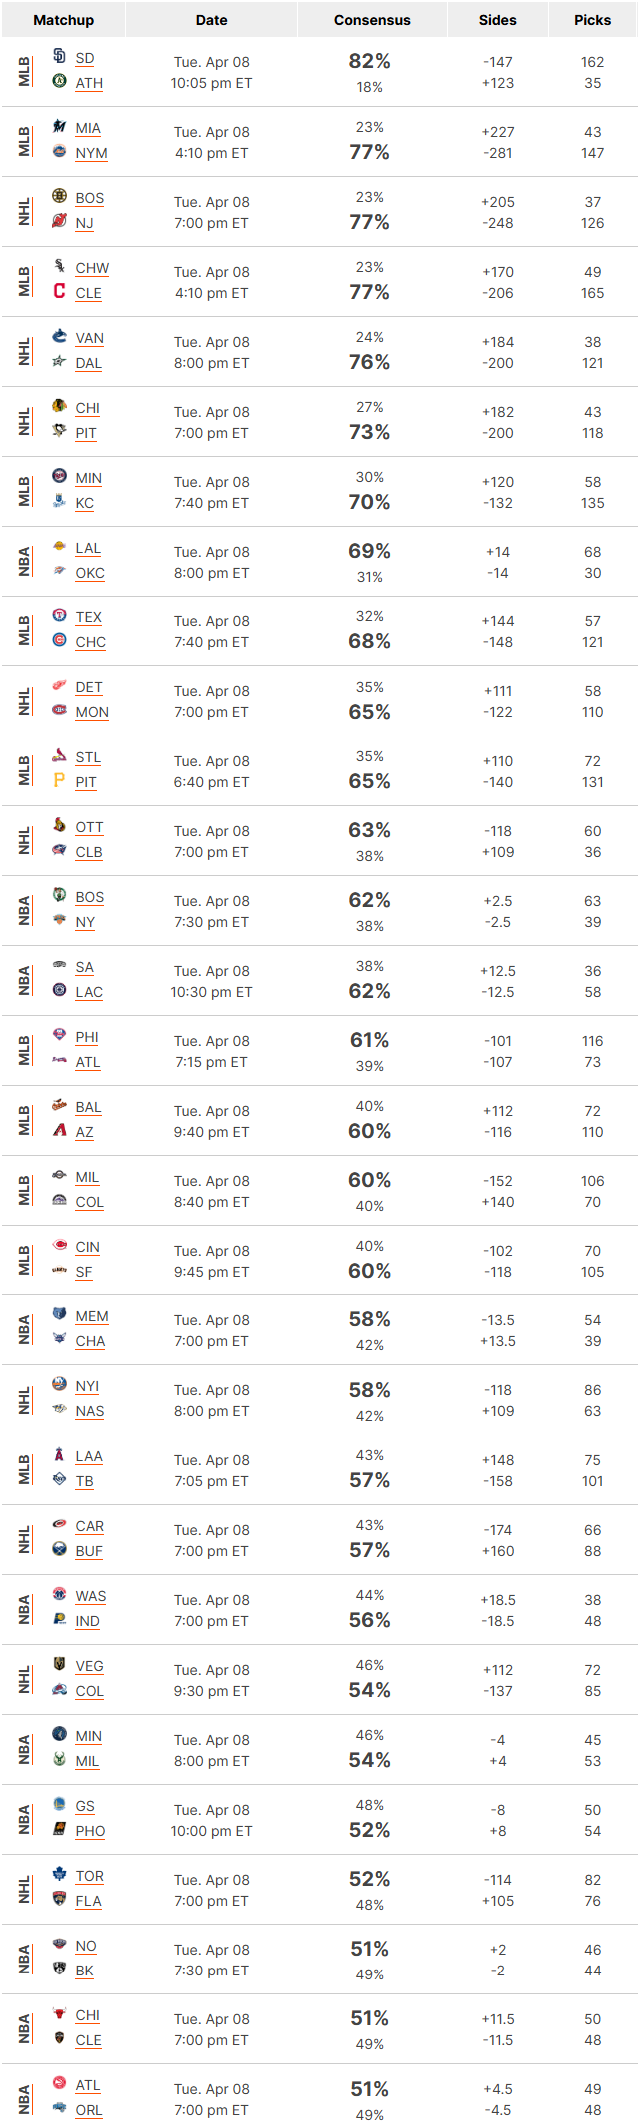Open the VEG team link
This screenshot has width=638, height=2128.
(x=89, y=1666)
